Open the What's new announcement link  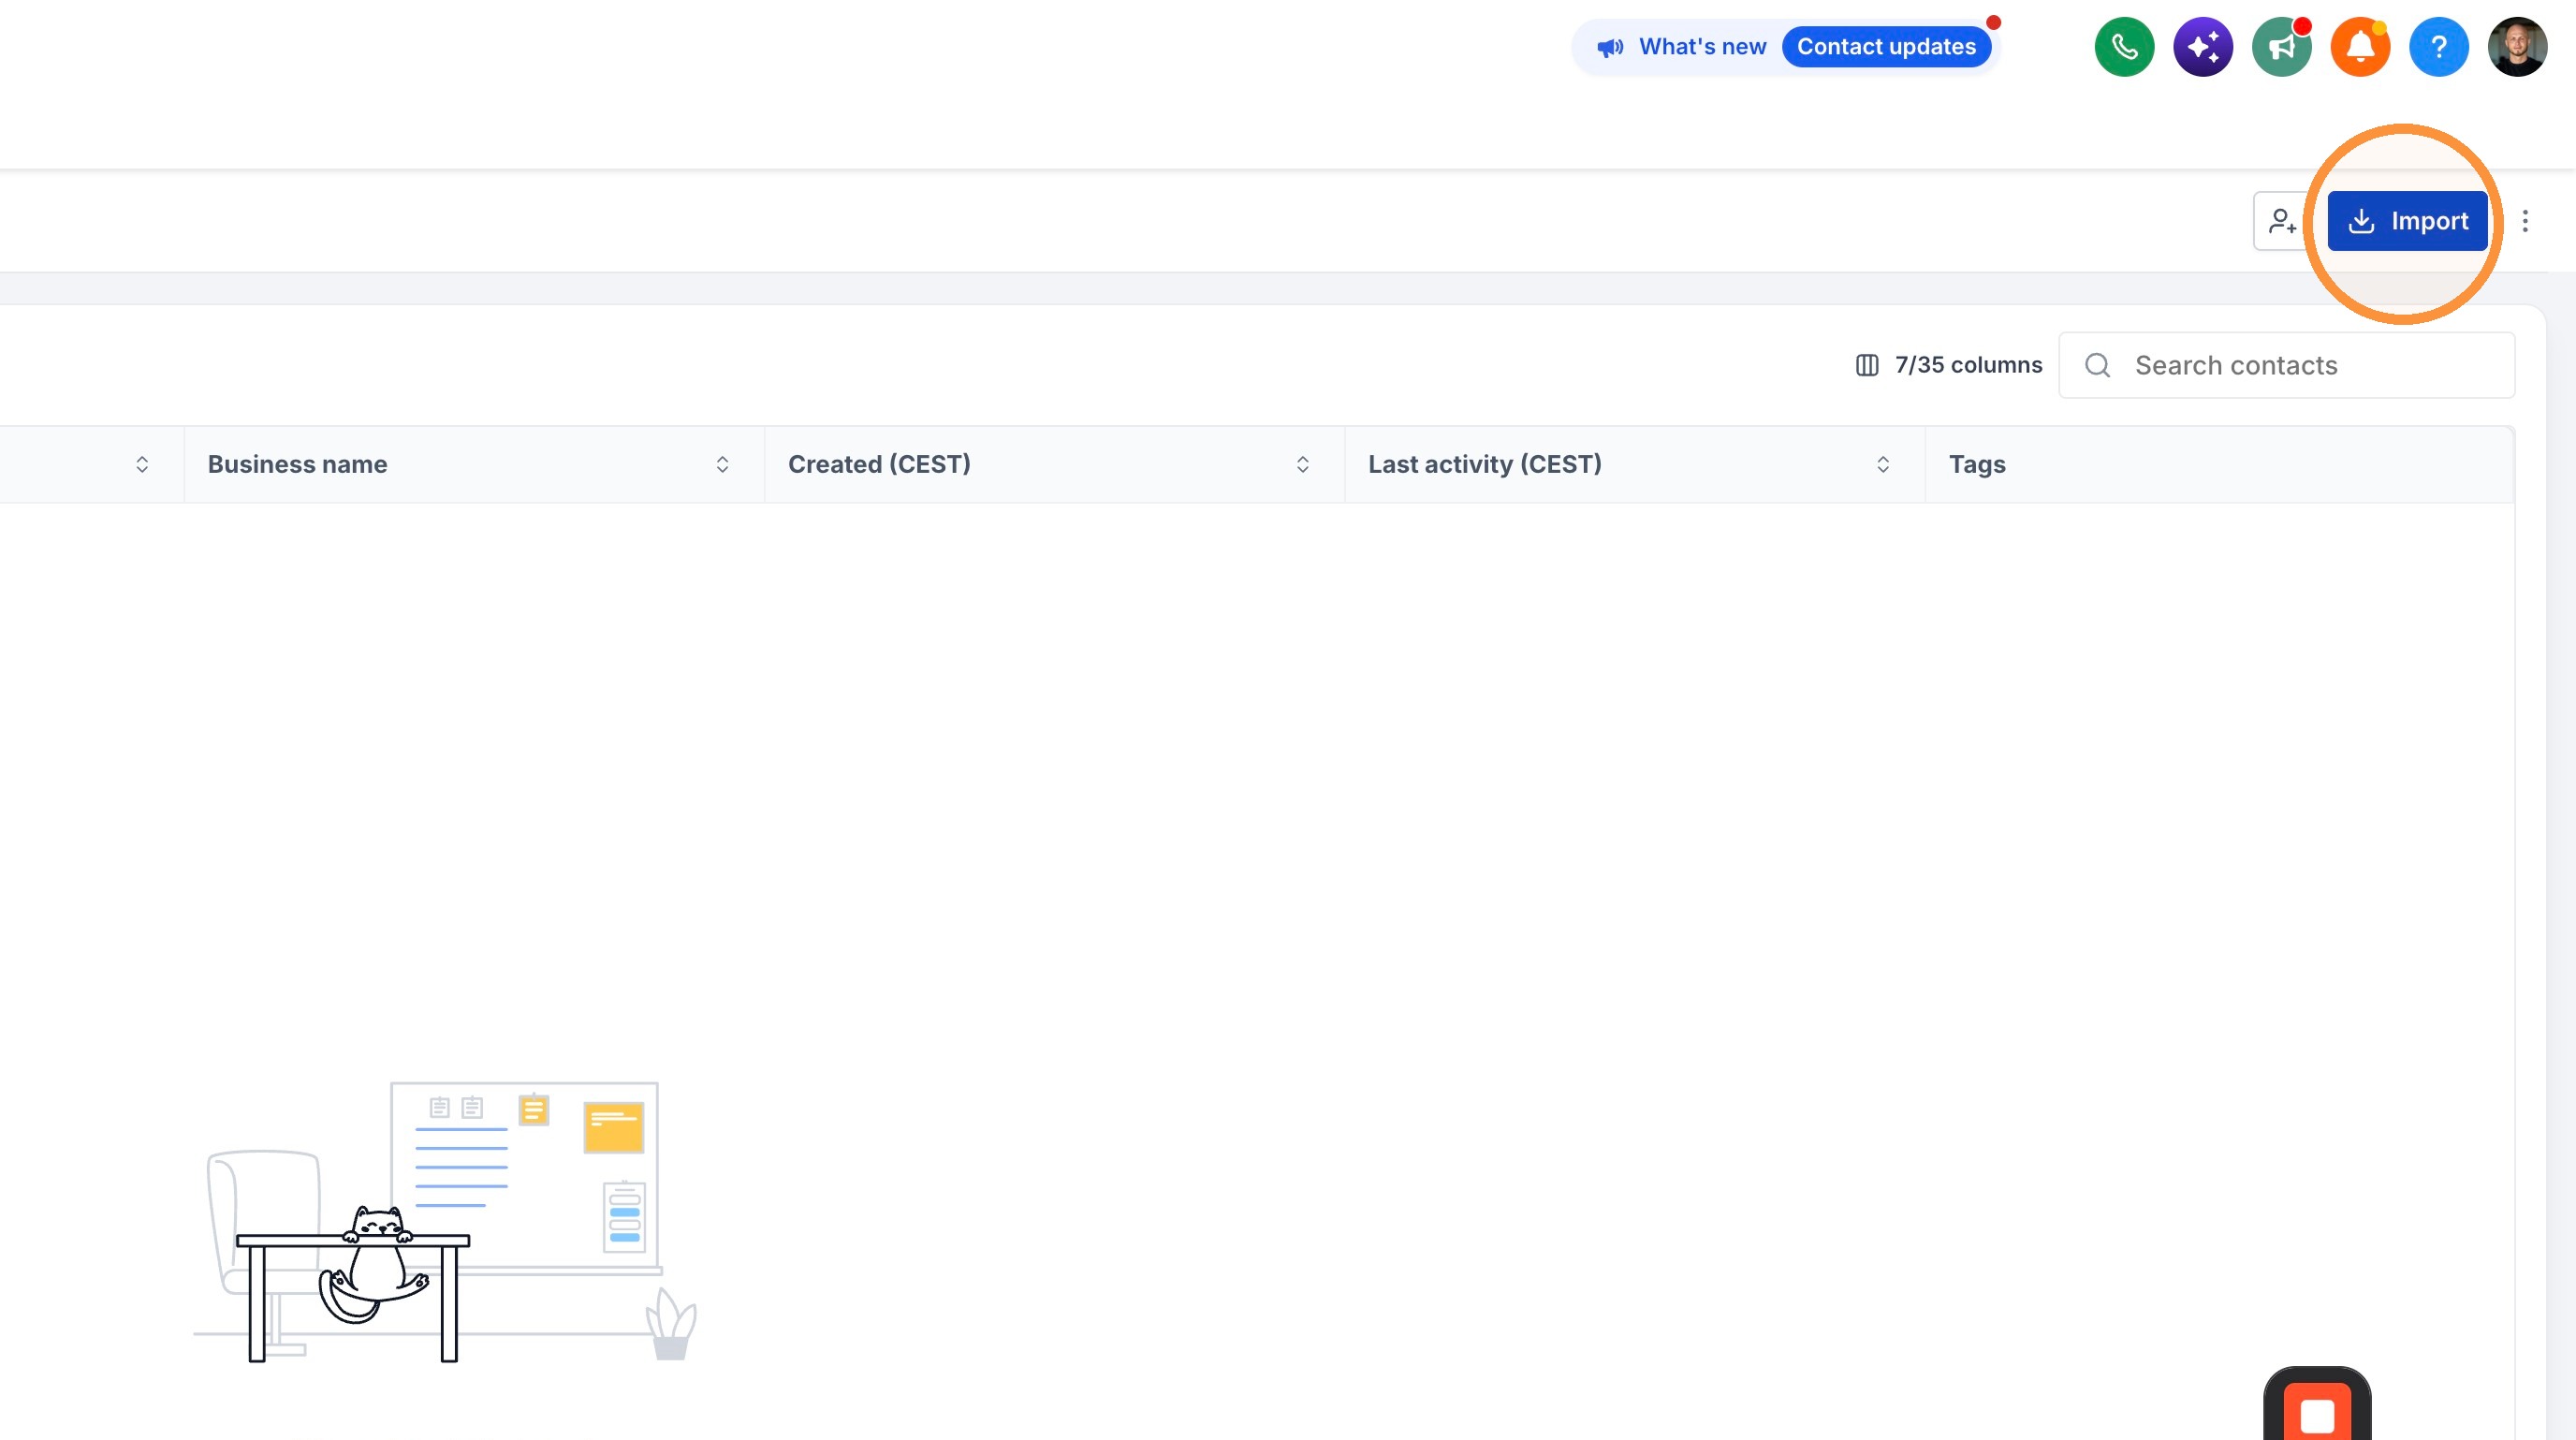pyautogui.click(x=1702, y=47)
